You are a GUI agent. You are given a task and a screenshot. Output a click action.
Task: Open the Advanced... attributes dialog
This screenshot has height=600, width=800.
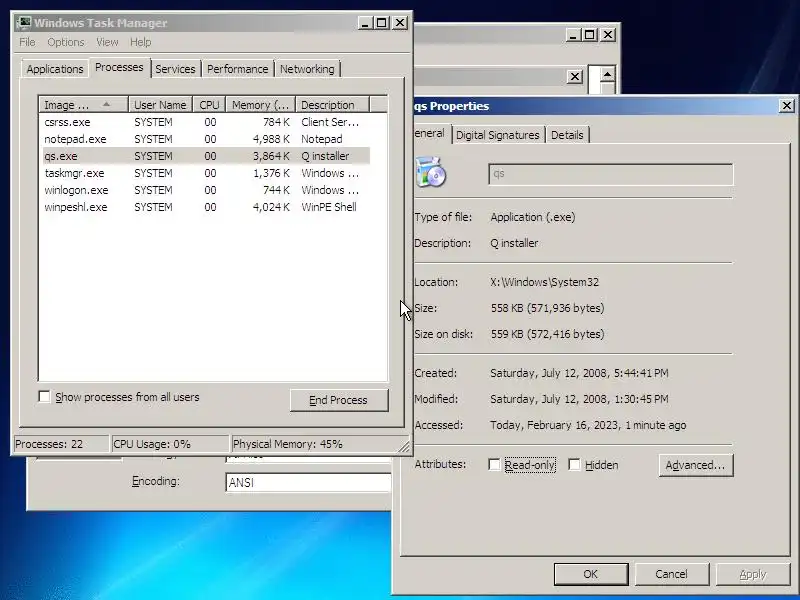point(695,465)
